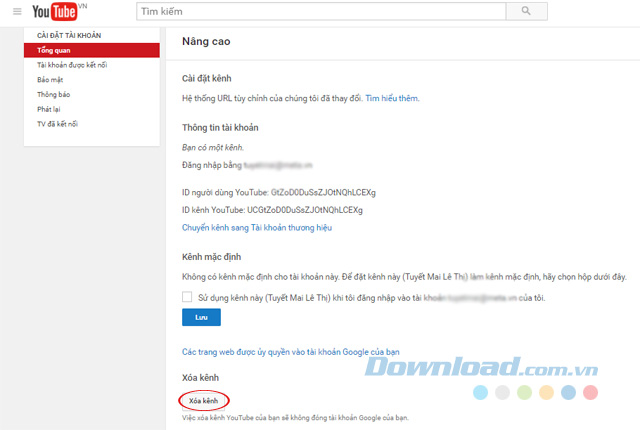640x430 pixels.
Task: Open Các trang web được ủy quyền link
Action: 291,352
